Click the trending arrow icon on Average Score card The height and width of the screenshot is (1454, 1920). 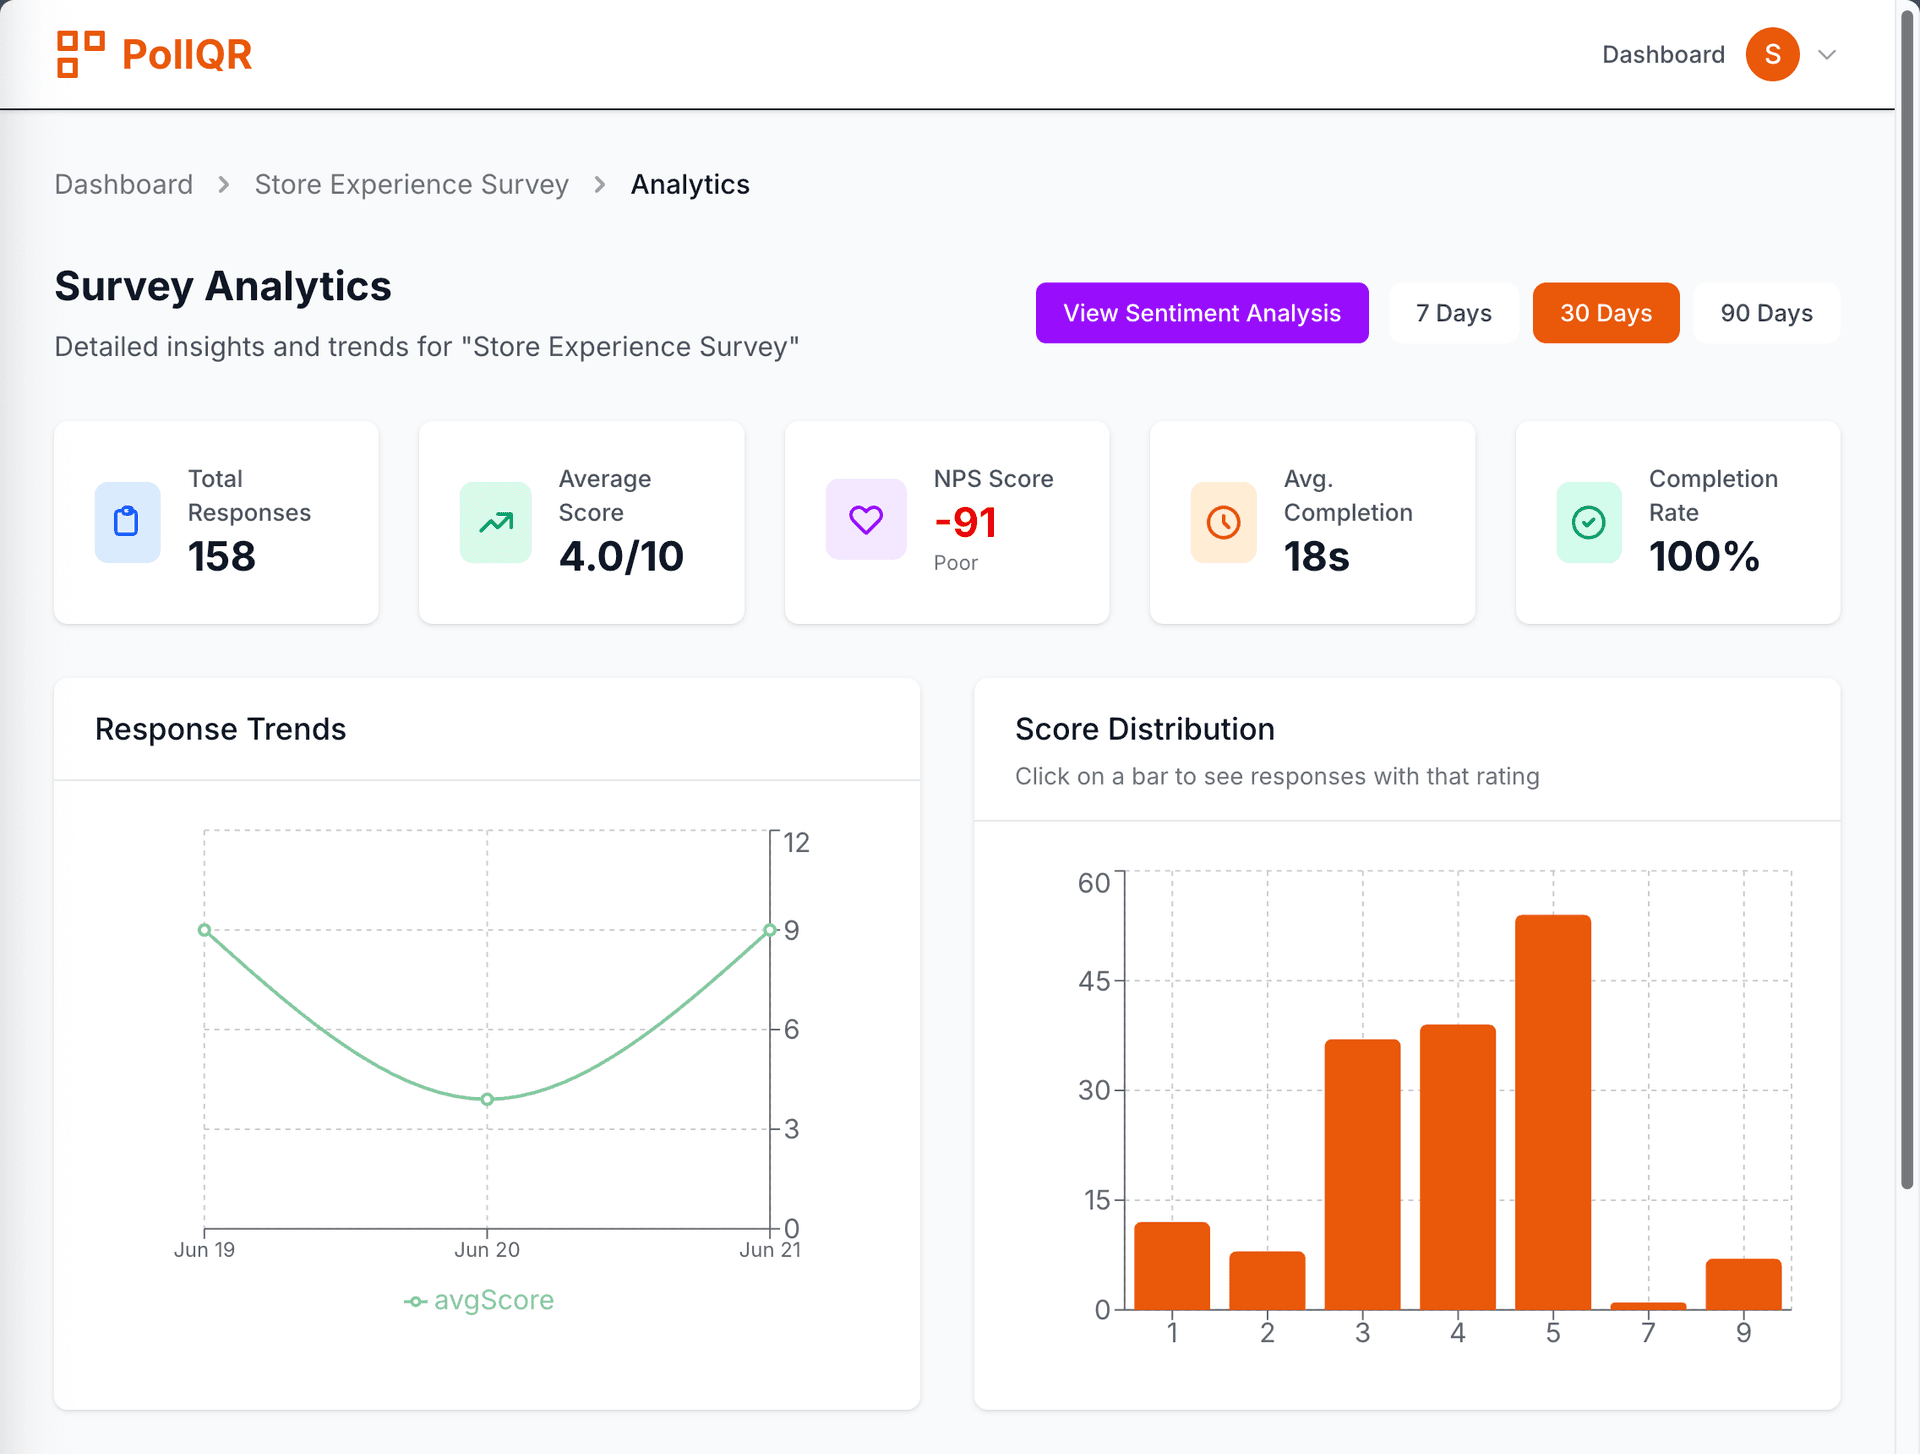[494, 522]
